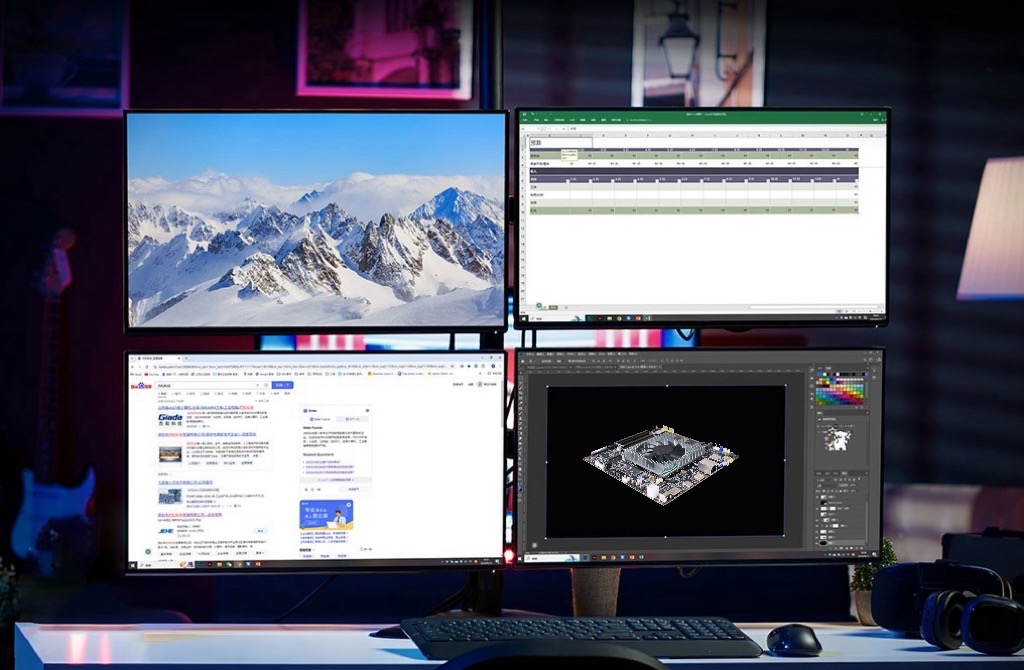Click the Baidu logo on the search page
This screenshot has width=1024, height=670.
click(140, 385)
